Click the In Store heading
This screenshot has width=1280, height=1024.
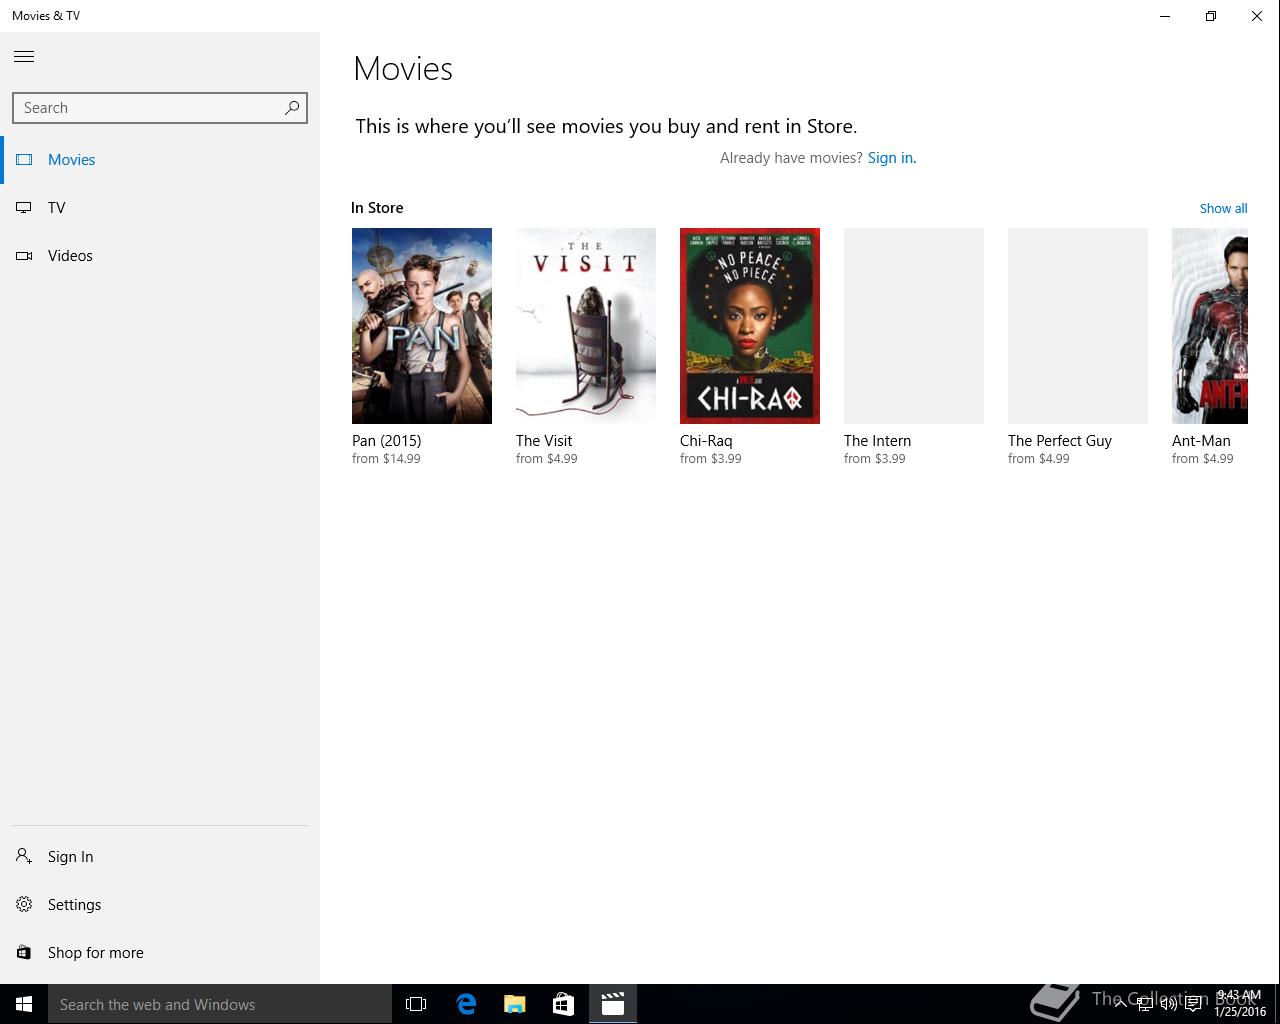[x=377, y=208]
